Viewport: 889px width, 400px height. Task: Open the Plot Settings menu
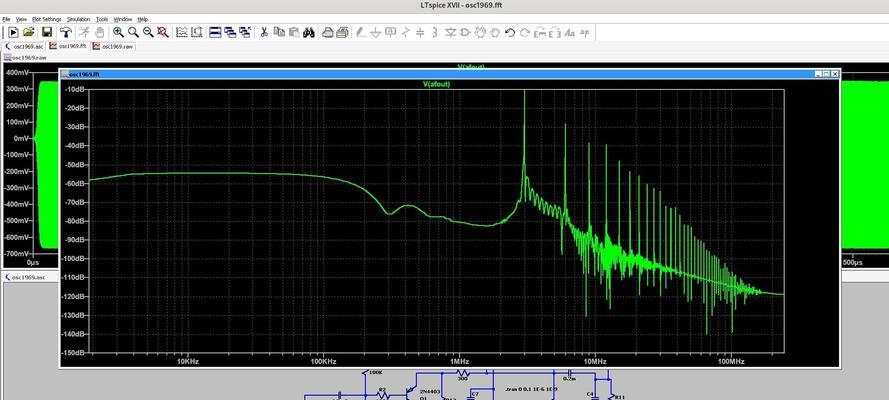pyautogui.click(x=46, y=19)
